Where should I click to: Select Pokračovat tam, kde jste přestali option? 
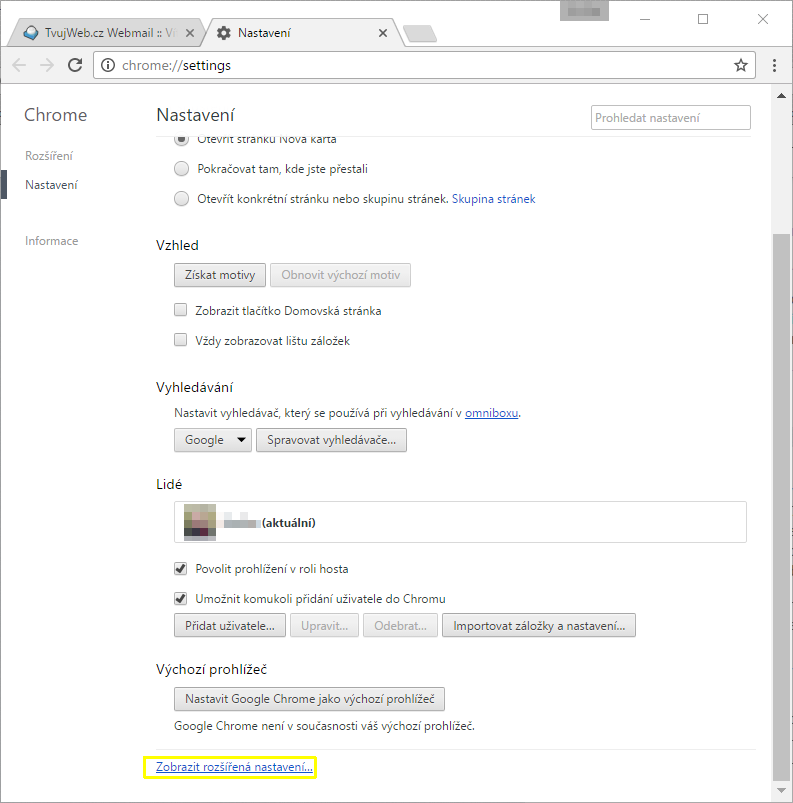[x=181, y=169]
